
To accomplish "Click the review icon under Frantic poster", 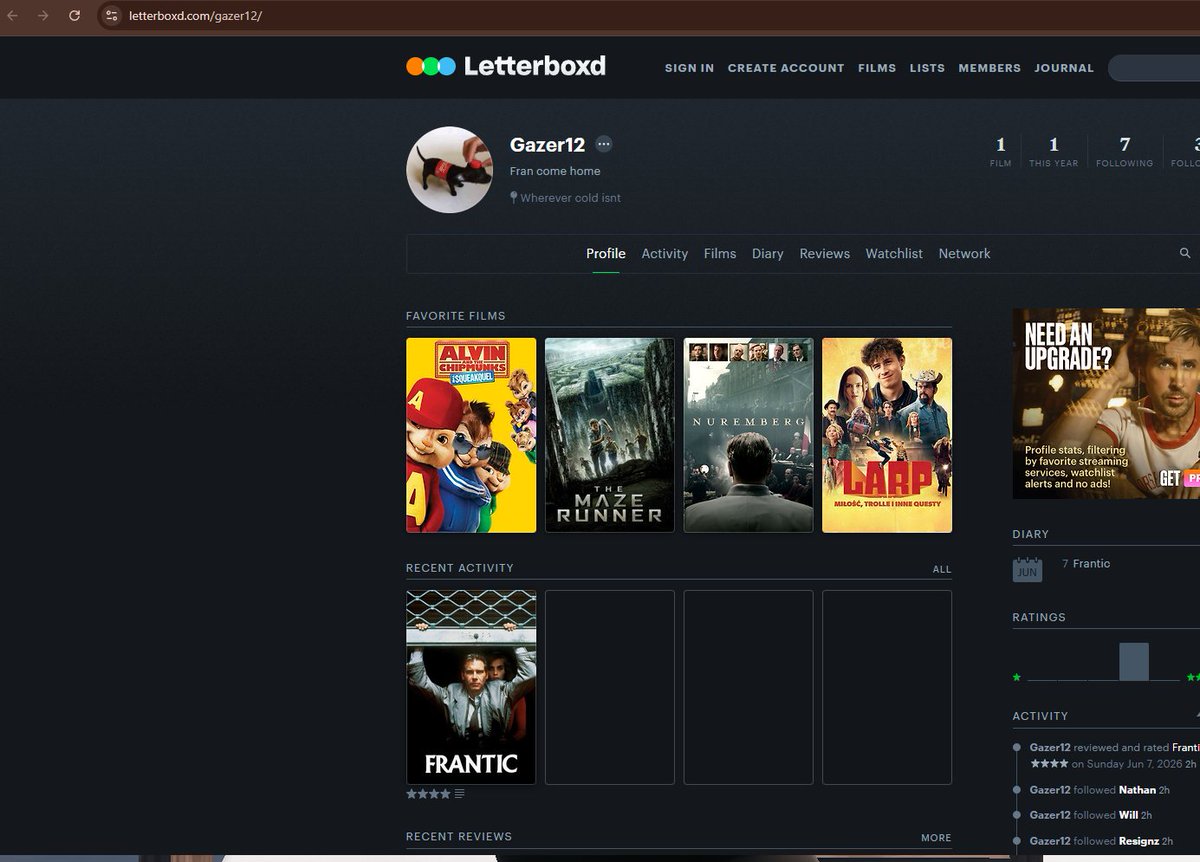I will pyautogui.click(x=460, y=794).
